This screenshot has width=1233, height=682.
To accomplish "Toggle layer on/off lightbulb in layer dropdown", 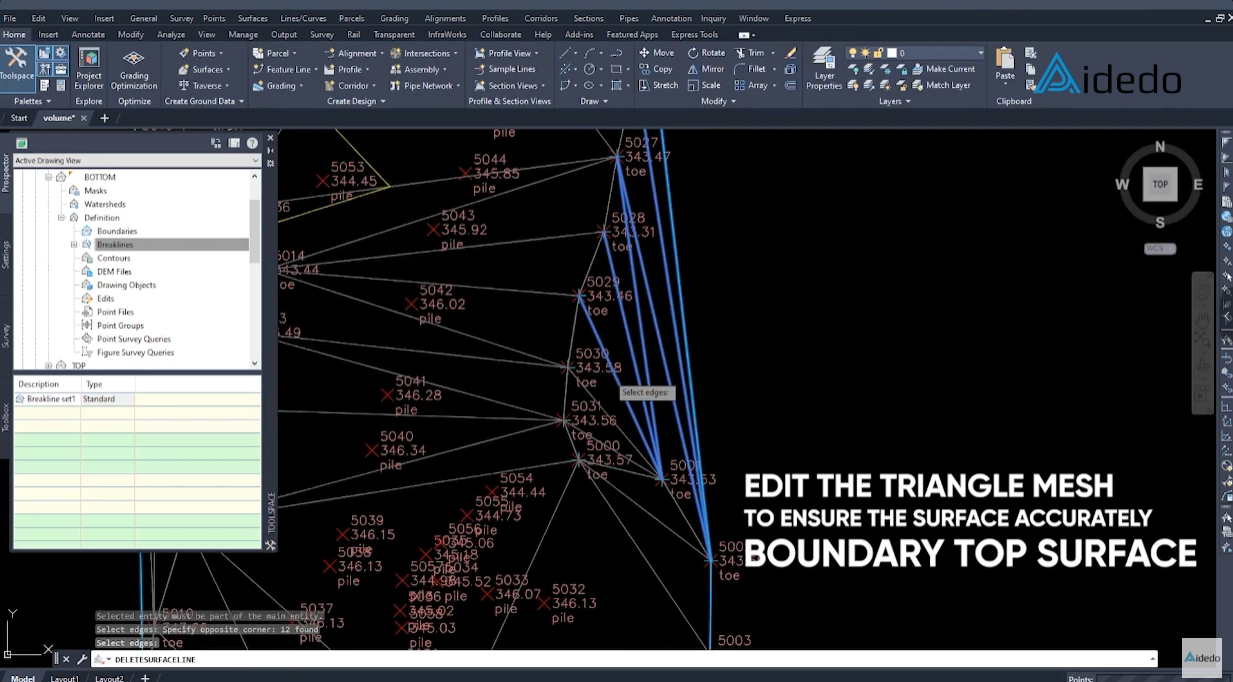I will click(853, 53).
